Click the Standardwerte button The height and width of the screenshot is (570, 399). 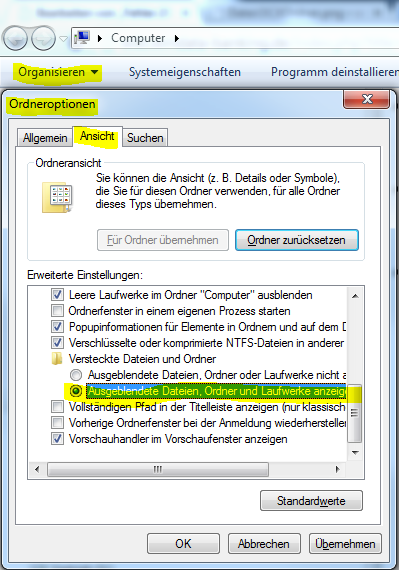click(311, 501)
